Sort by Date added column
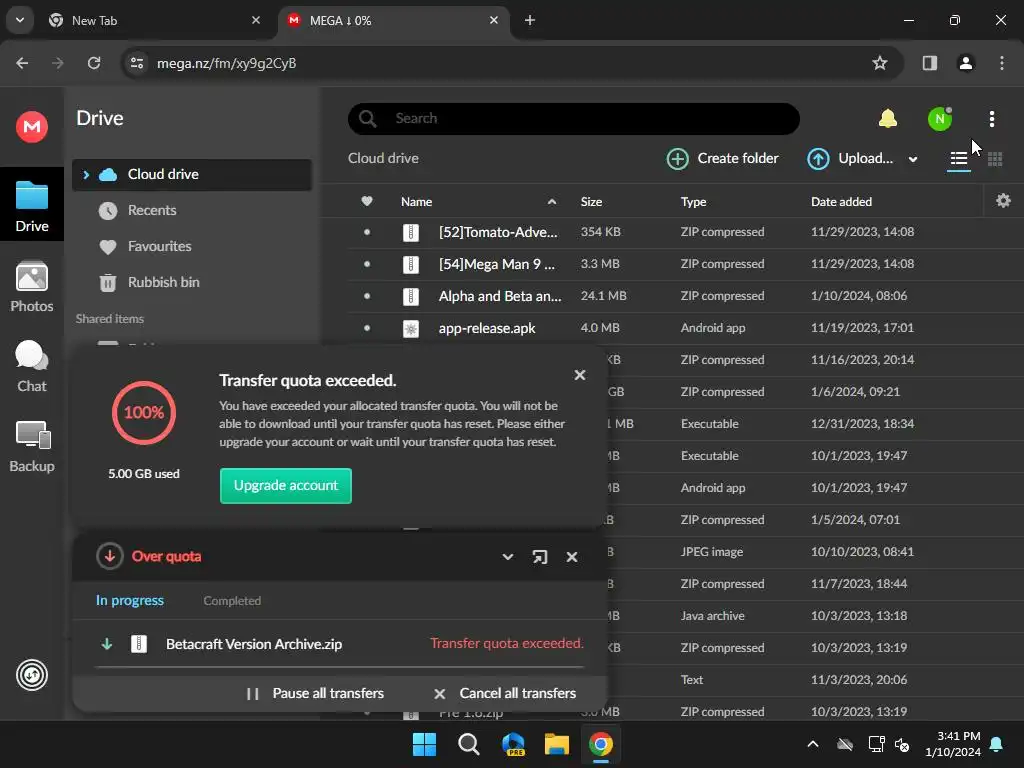 pos(841,202)
